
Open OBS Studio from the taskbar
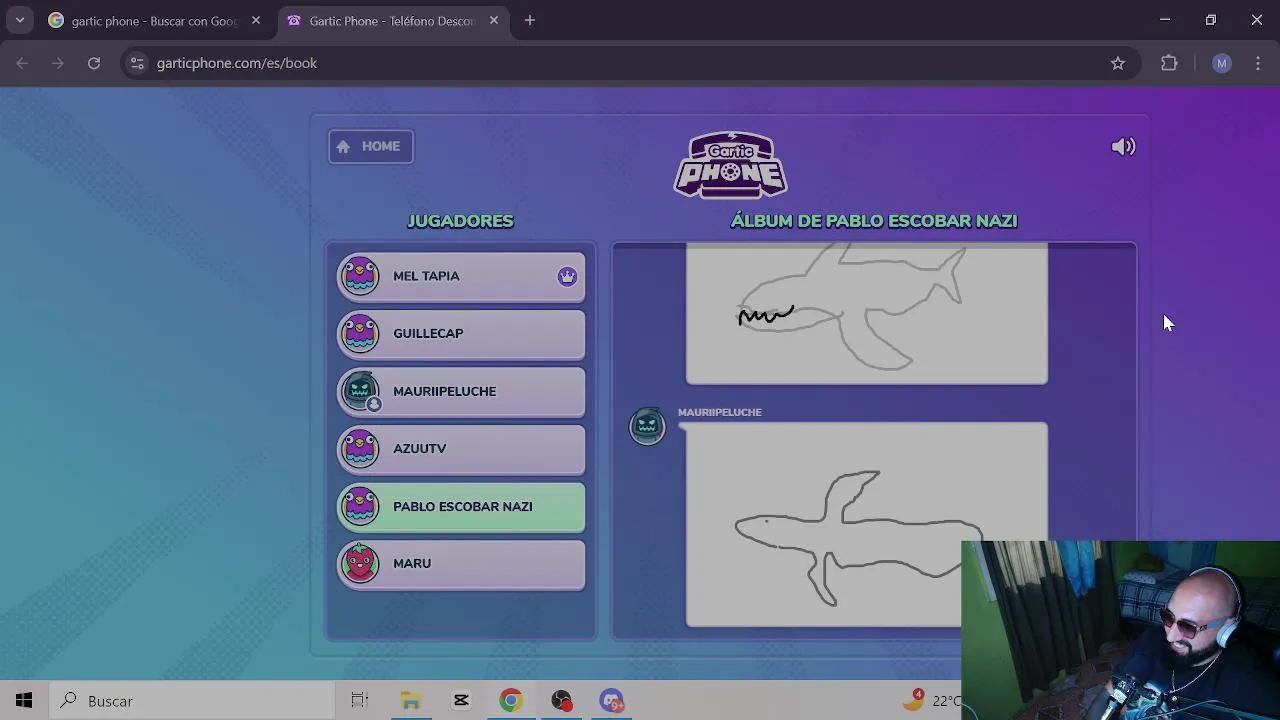tap(561, 701)
